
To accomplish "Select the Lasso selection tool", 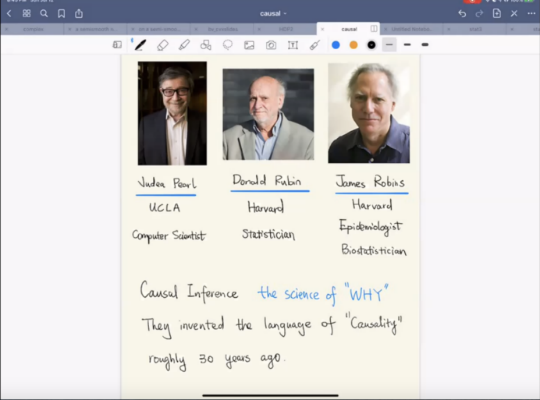I will tap(228, 45).
